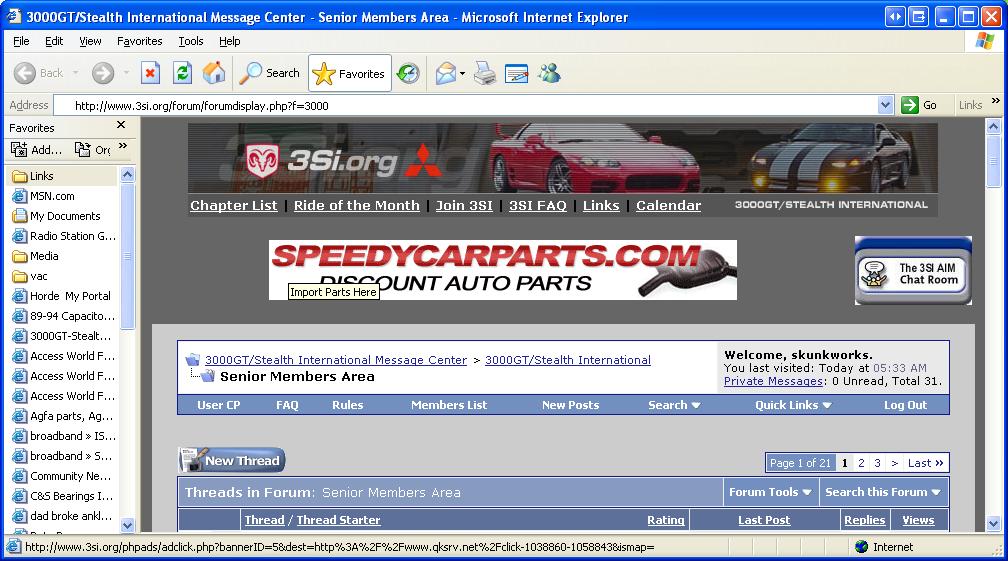Open the Join 3SI link

coord(464,206)
